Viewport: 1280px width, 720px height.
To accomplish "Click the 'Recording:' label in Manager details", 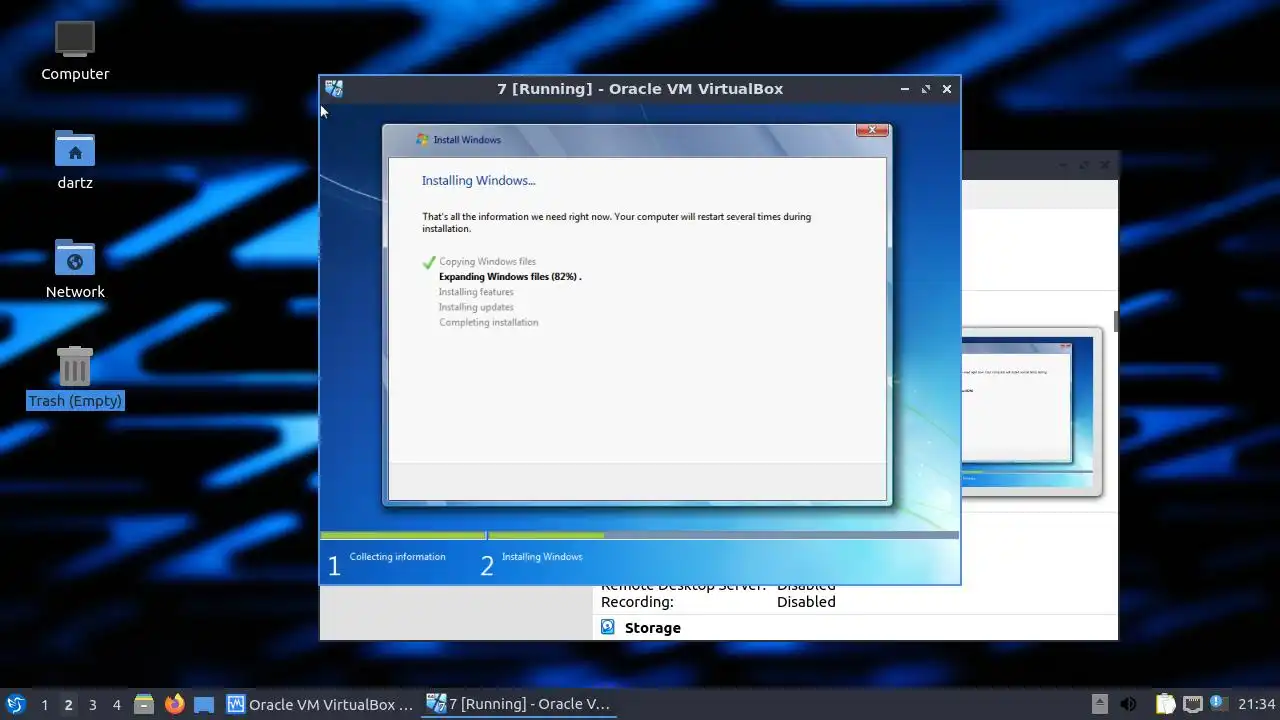I will (637, 602).
